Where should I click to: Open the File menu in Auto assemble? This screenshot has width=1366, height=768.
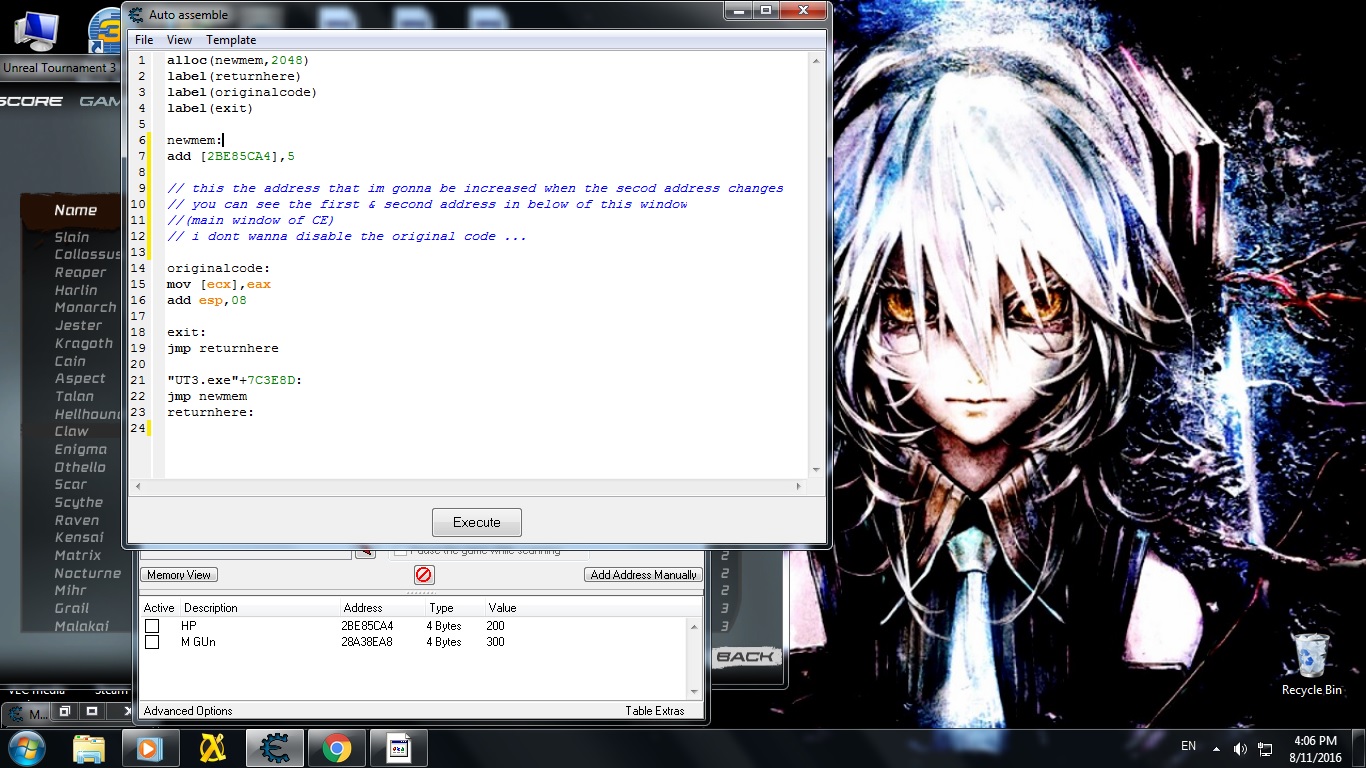tap(144, 40)
